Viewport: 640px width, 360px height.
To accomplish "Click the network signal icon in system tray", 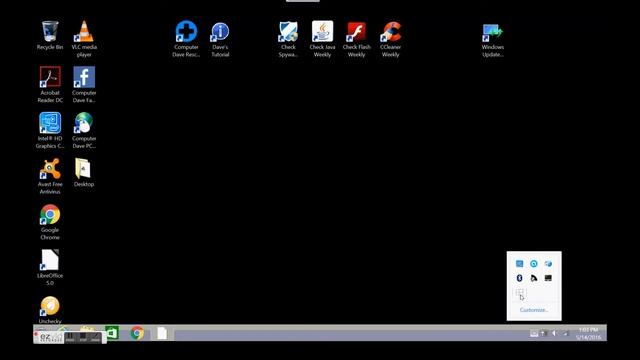I will [565, 333].
